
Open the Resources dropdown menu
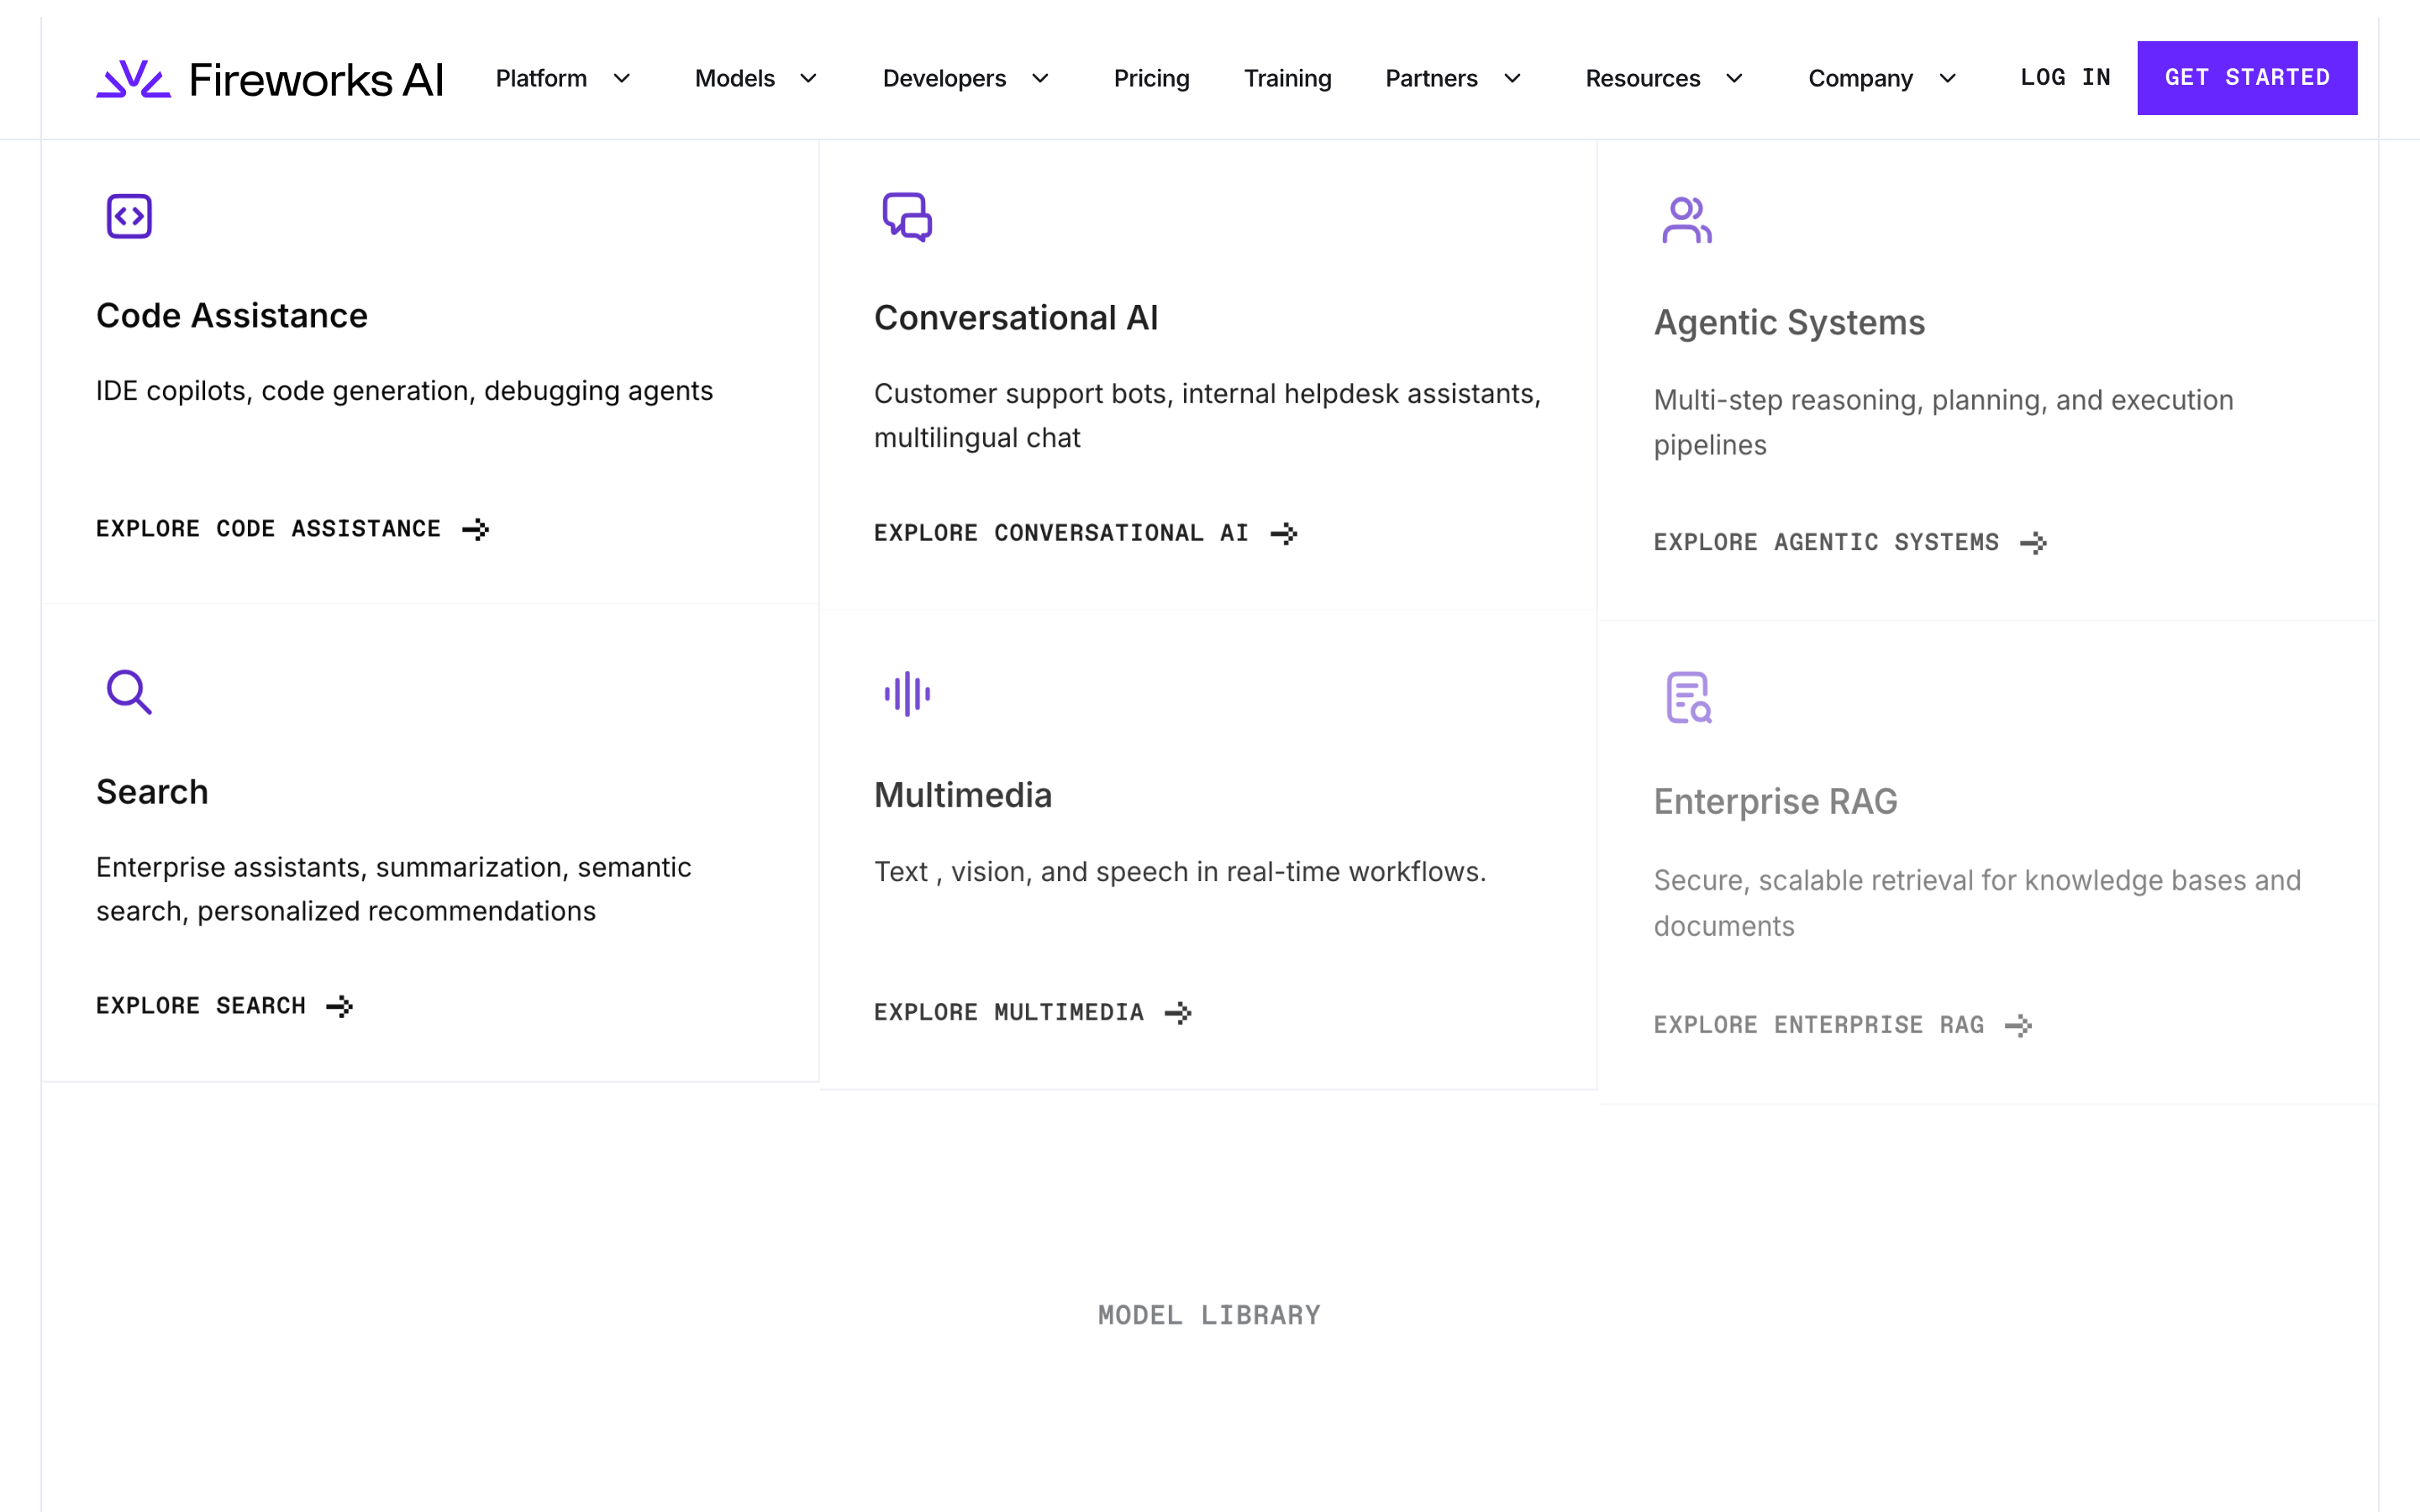point(1664,78)
